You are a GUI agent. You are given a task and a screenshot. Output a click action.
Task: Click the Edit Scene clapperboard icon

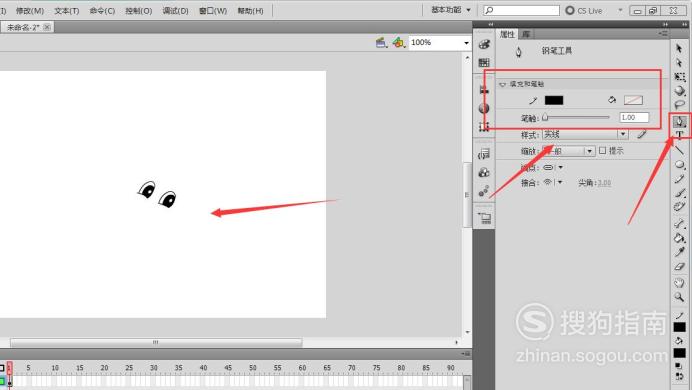coord(381,42)
